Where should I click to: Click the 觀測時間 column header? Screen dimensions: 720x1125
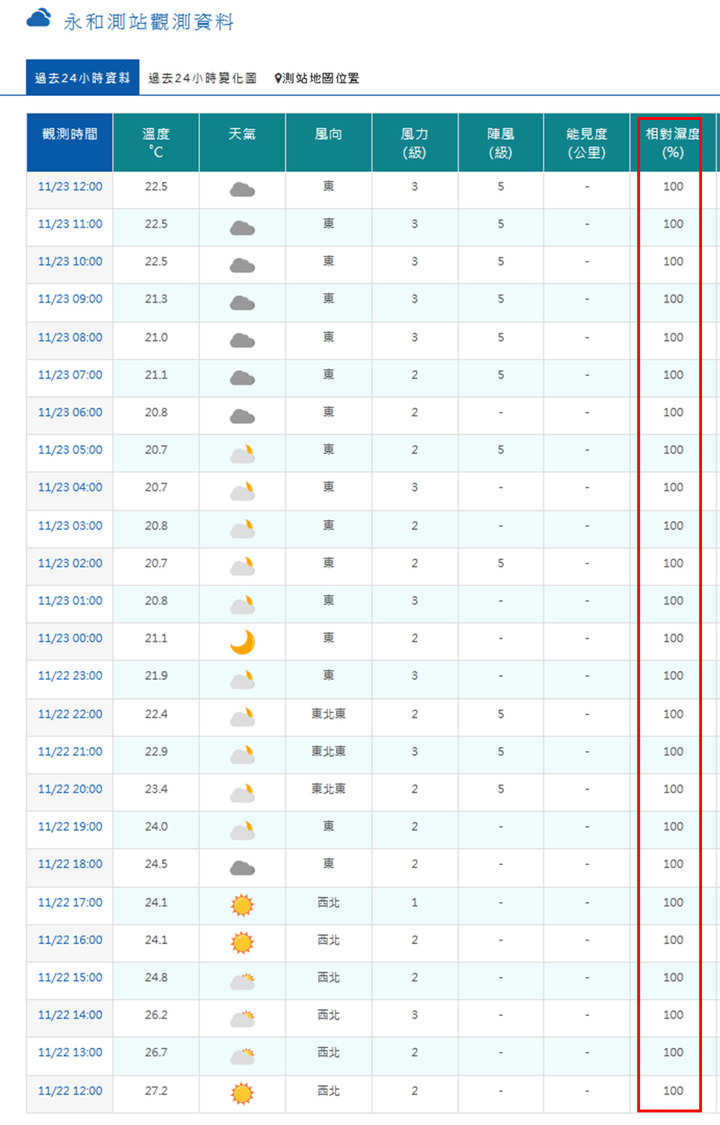[x=70, y=142]
